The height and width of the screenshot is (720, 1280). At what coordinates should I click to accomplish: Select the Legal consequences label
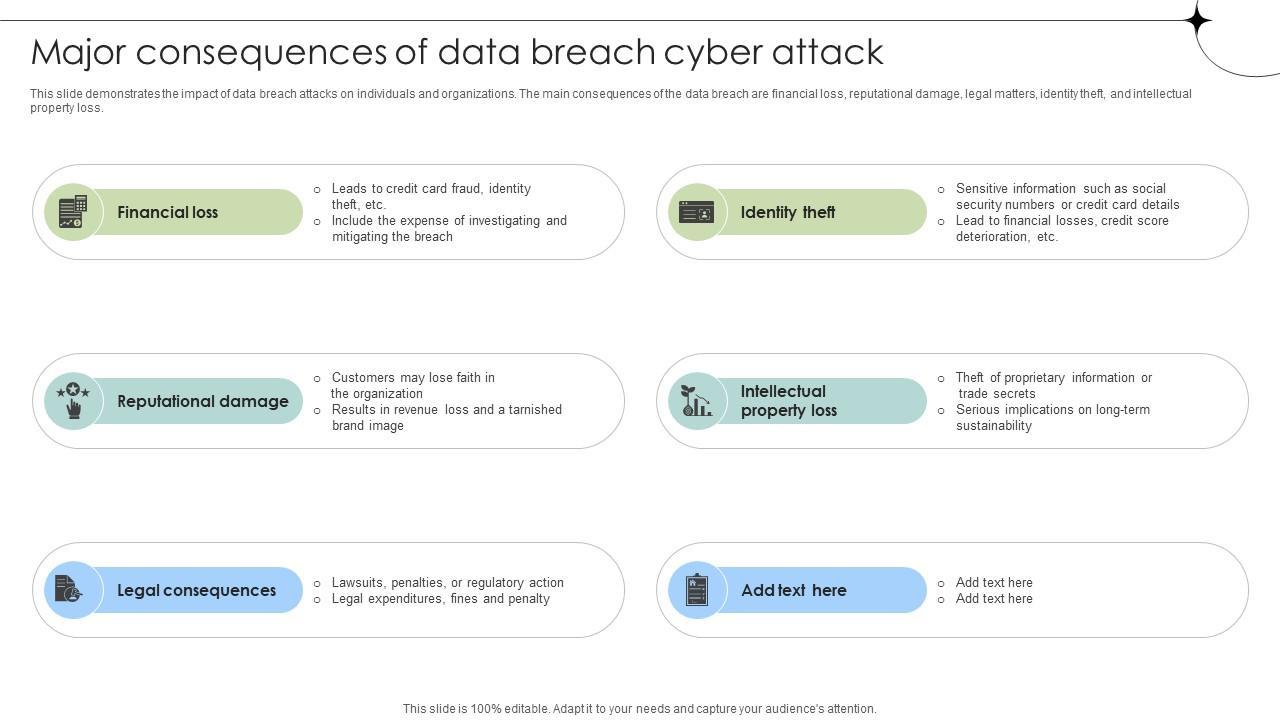pos(196,590)
